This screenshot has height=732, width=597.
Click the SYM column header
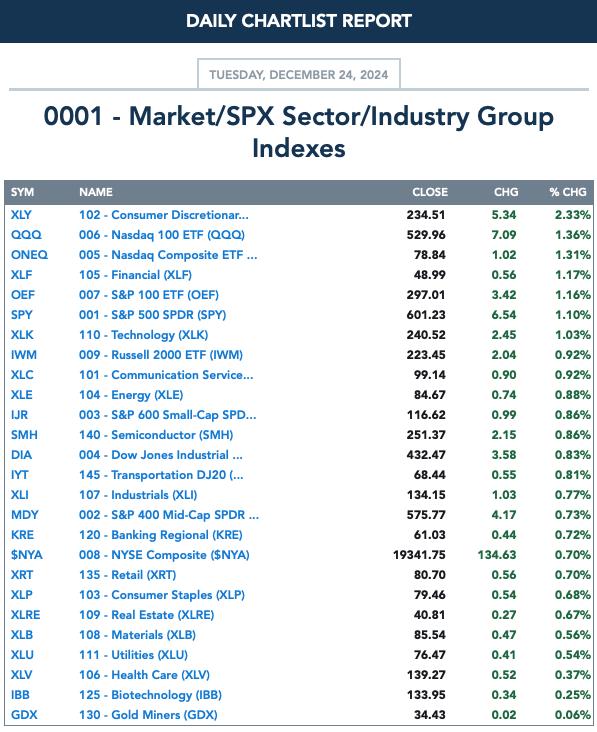22,192
